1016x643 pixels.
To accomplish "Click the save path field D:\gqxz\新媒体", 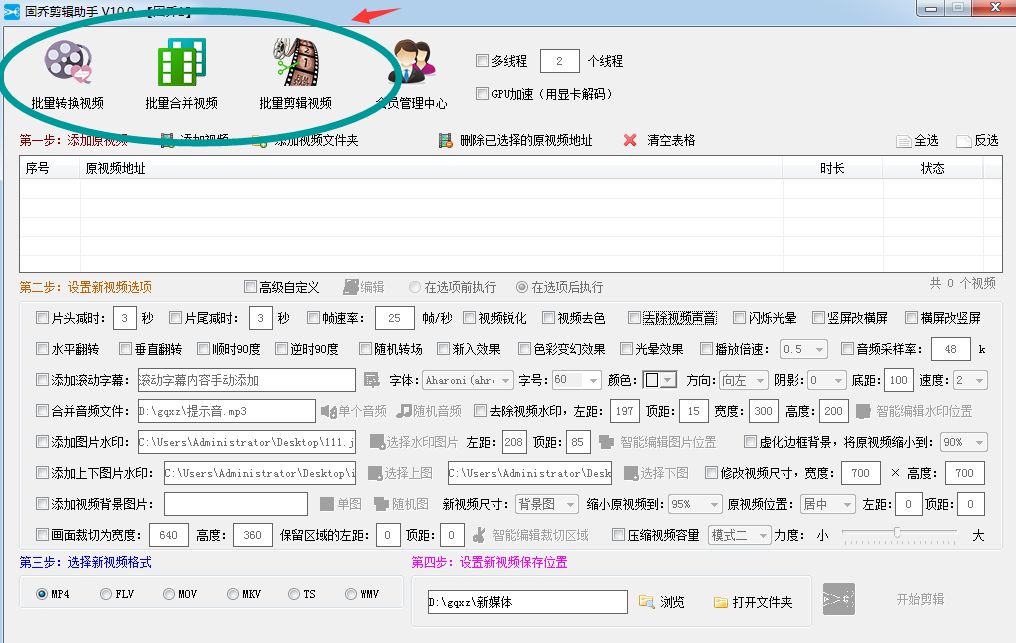I will [x=527, y=602].
